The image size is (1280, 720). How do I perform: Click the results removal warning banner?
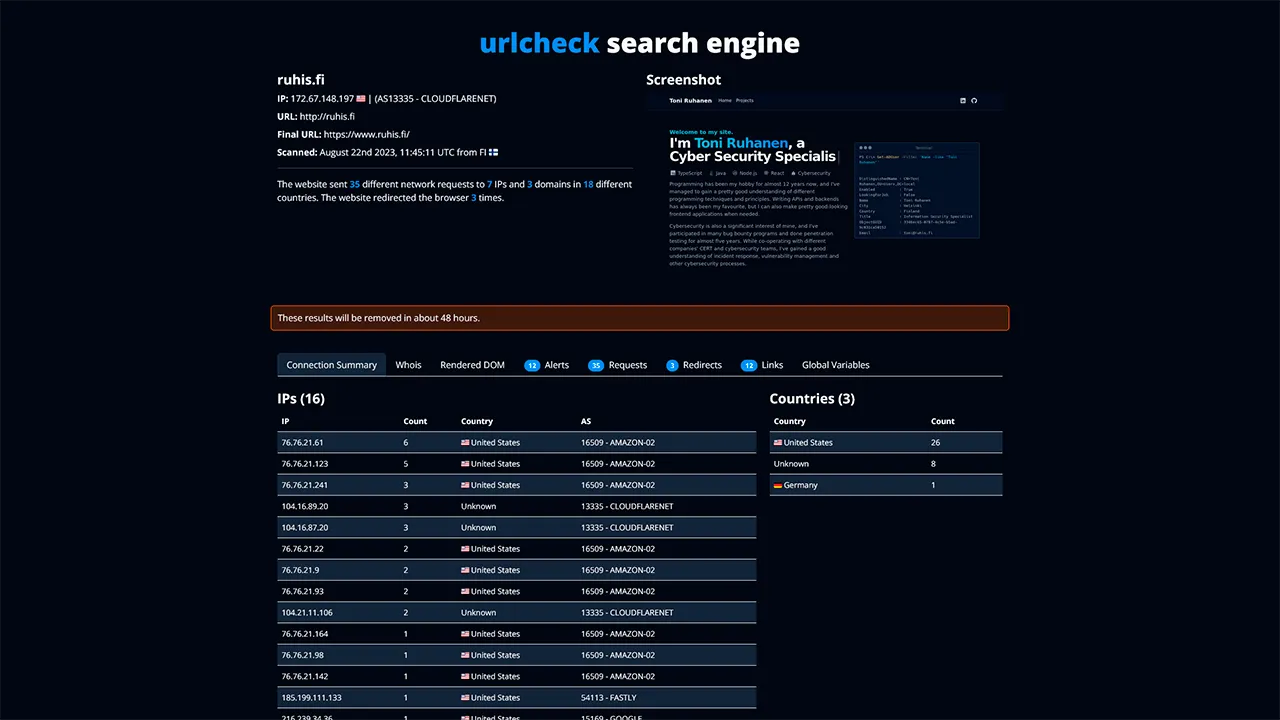tap(640, 318)
